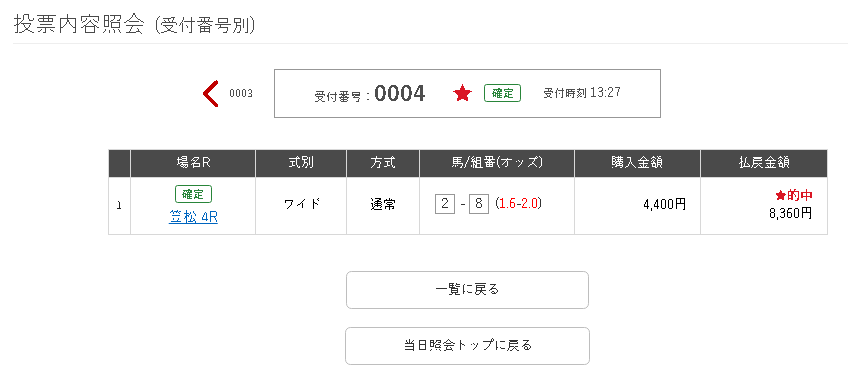The width and height of the screenshot is (848, 379).
Task: Click the ★的中 hit marker
Action: tap(794, 196)
